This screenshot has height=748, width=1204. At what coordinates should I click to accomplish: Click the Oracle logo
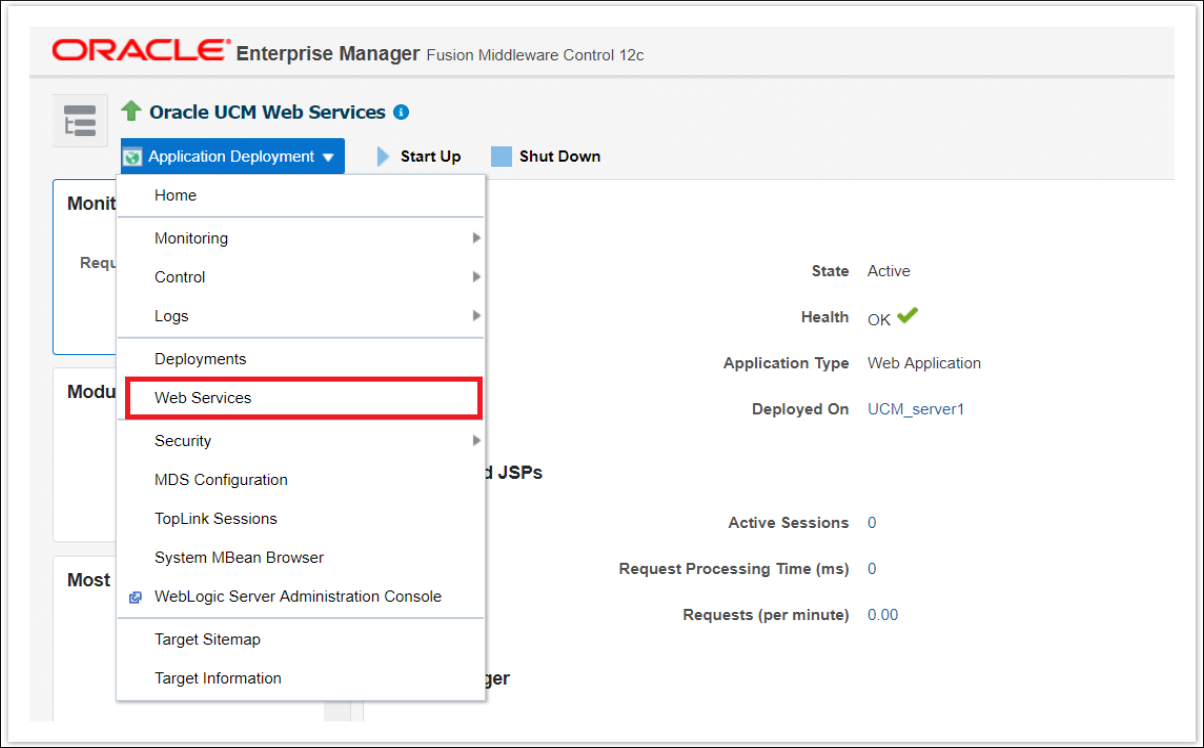click(x=141, y=50)
